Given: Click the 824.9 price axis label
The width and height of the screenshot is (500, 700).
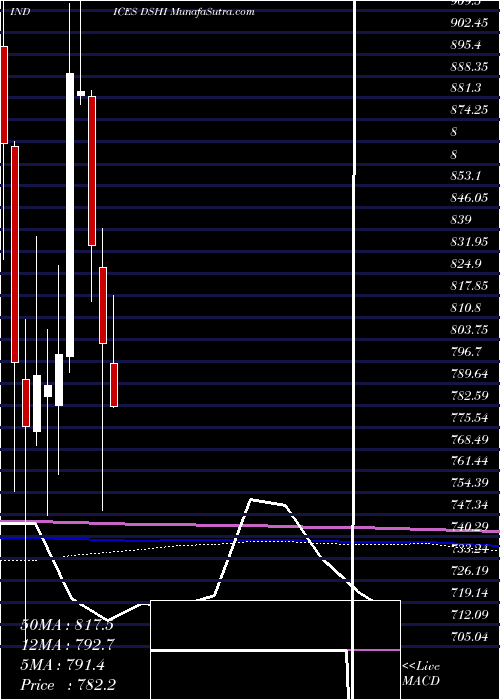Looking at the screenshot, I should click(x=466, y=263).
